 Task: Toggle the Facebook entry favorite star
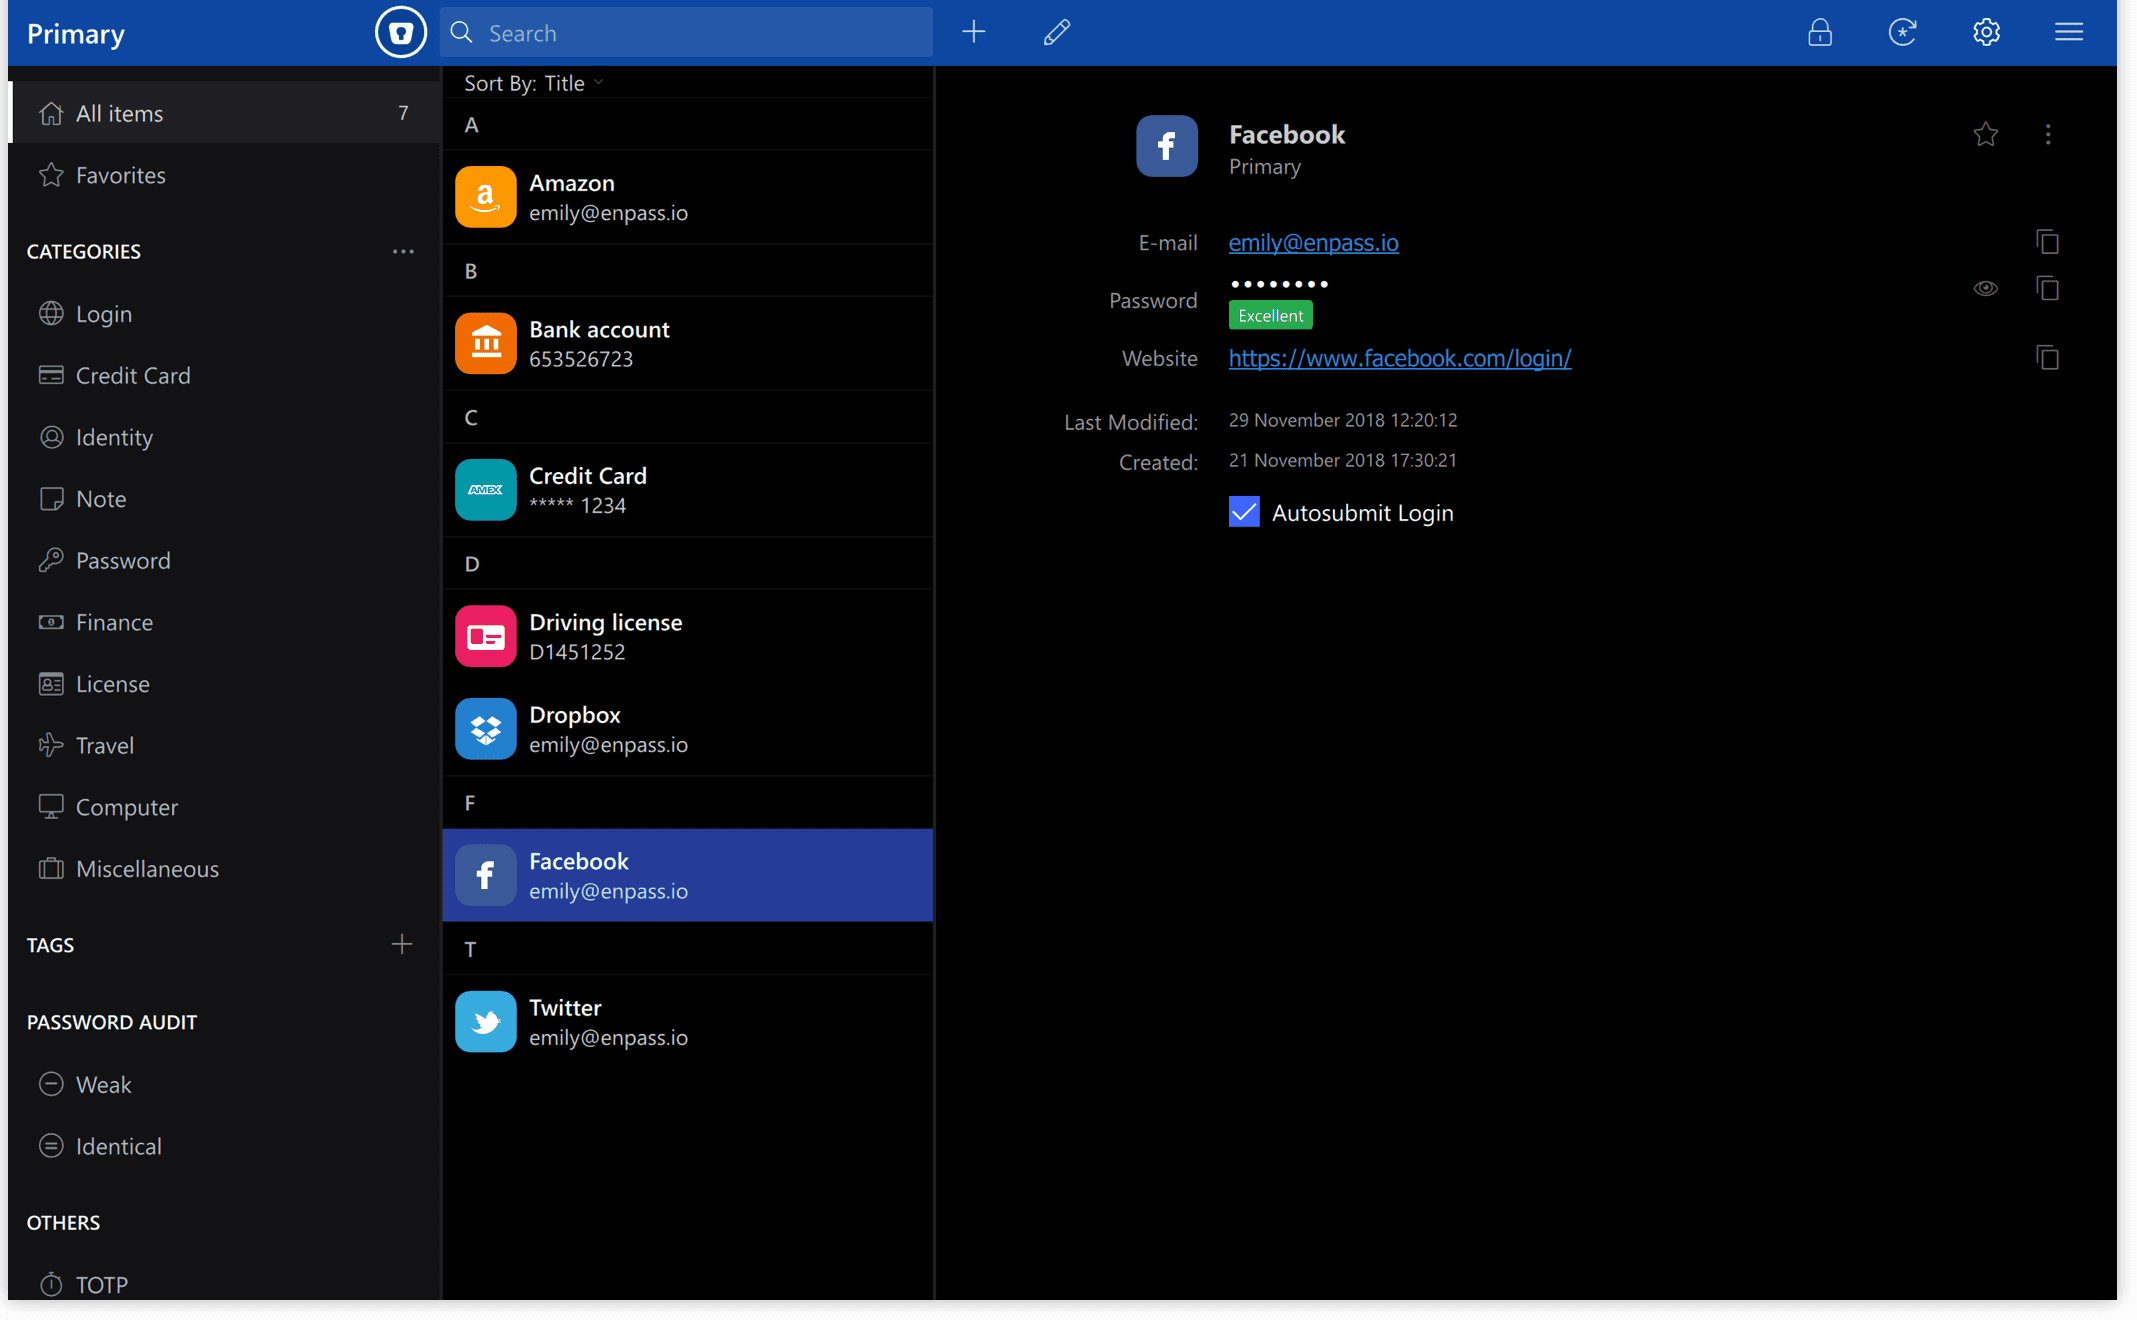[1986, 134]
